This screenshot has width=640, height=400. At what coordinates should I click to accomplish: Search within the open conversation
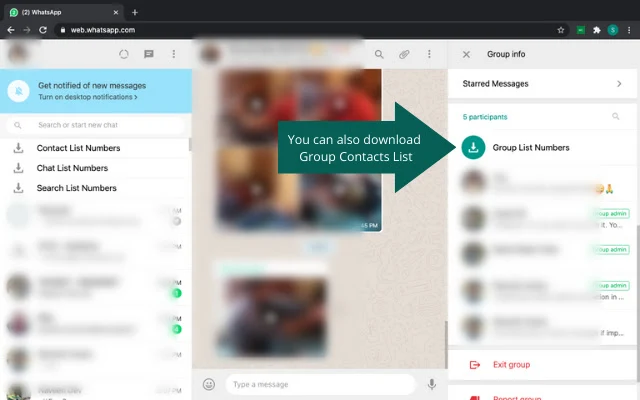coord(379,54)
